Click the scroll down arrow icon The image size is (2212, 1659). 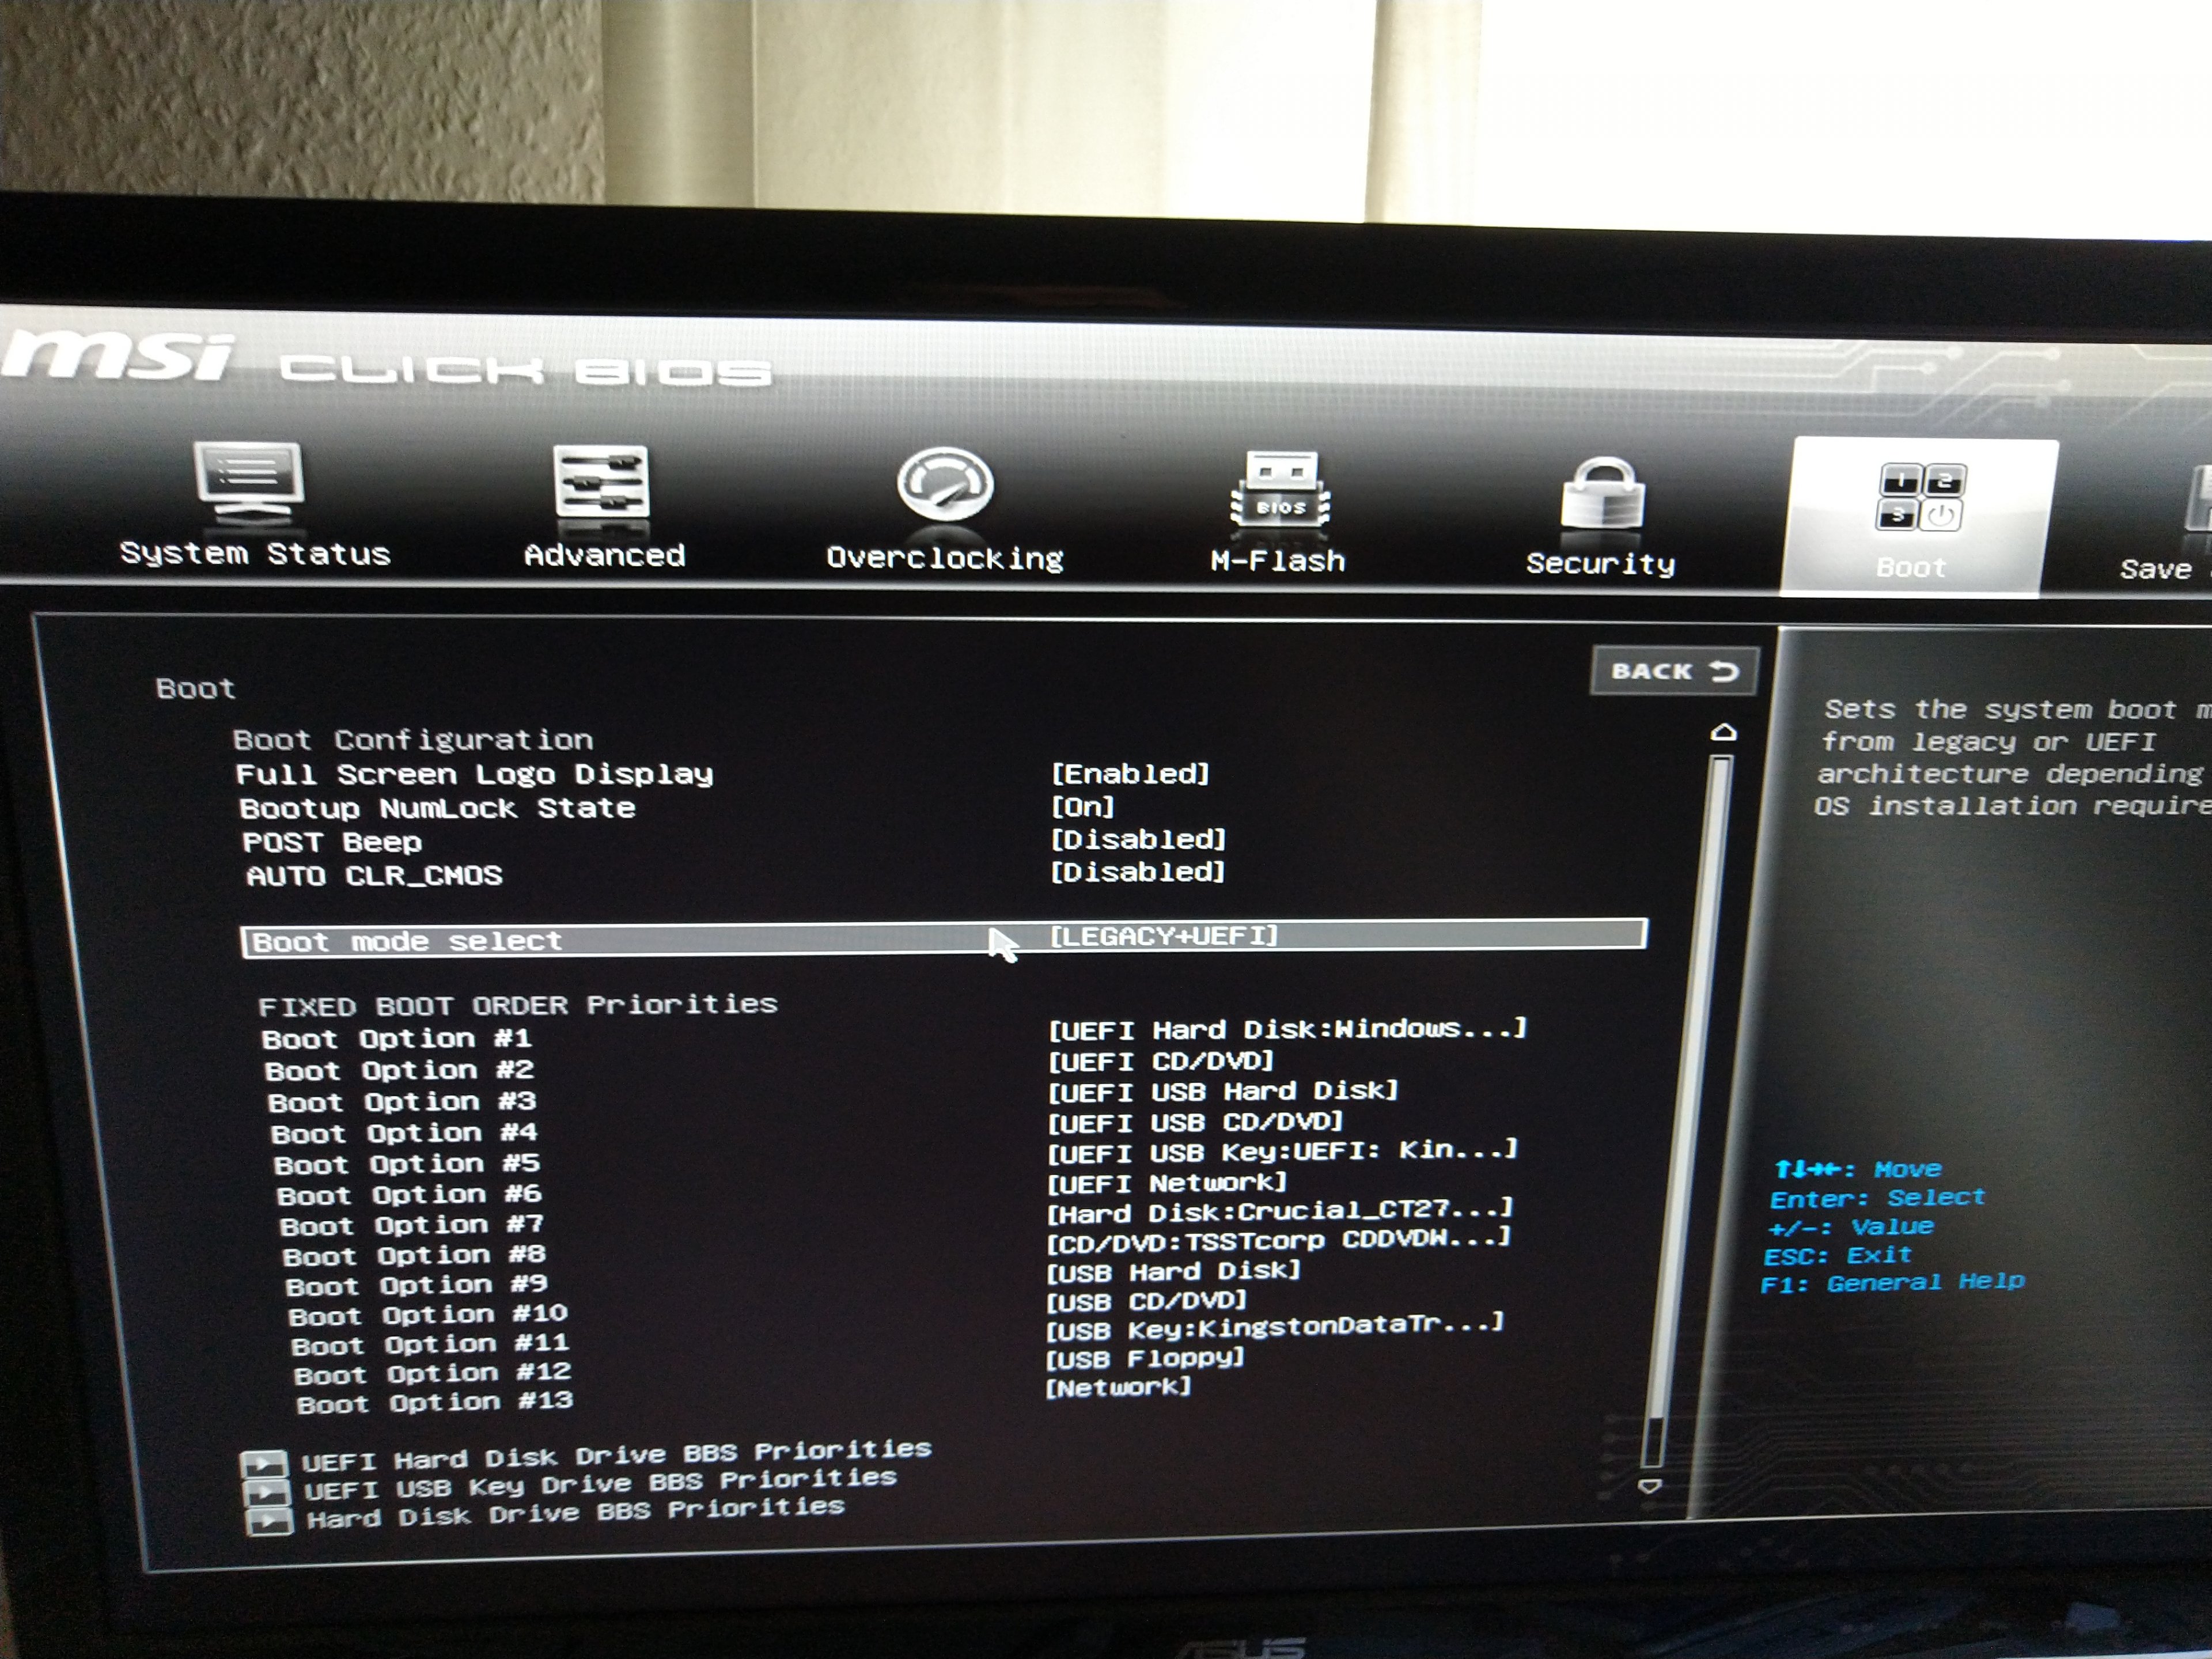pos(1650,1486)
